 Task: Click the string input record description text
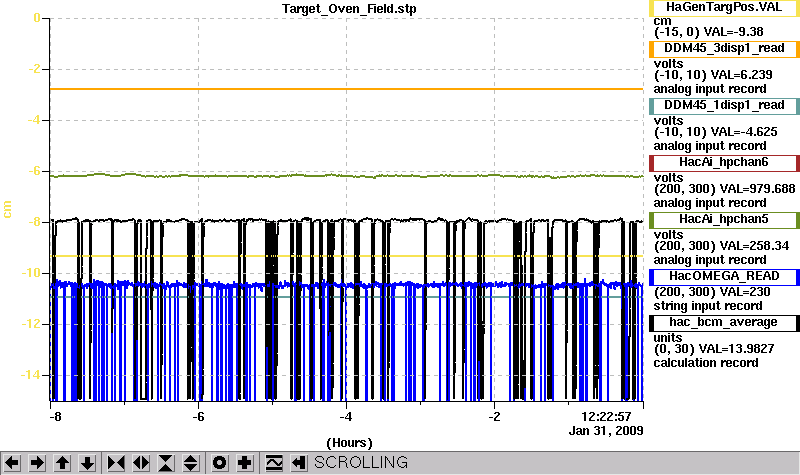(x=708, y=306)
